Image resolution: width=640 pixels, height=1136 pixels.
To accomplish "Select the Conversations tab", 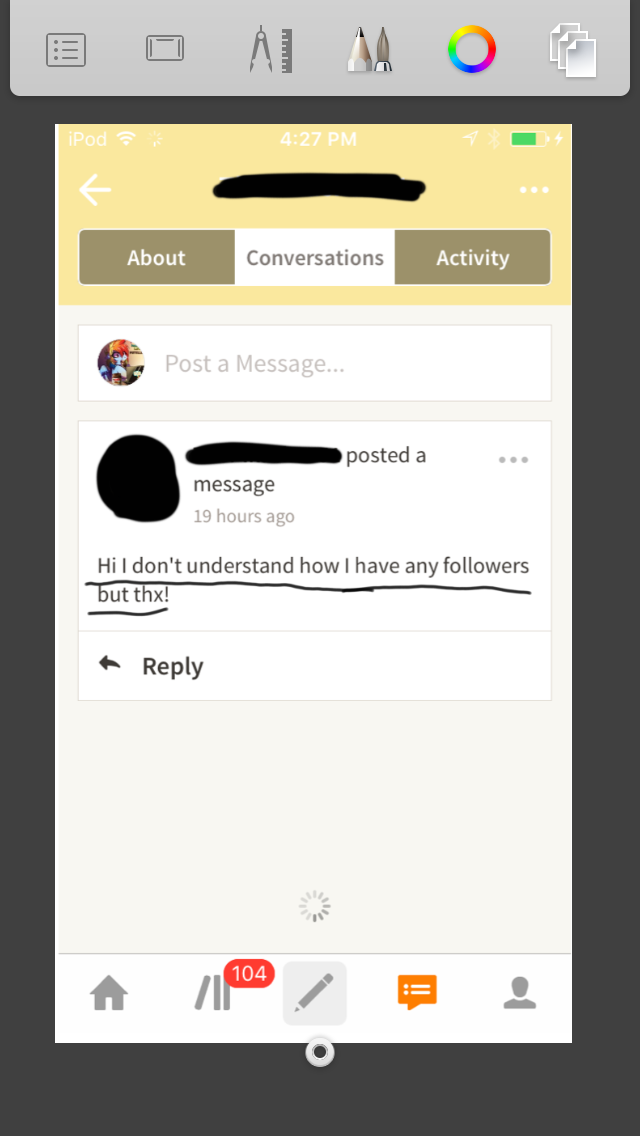I will [x=315, y=257].
